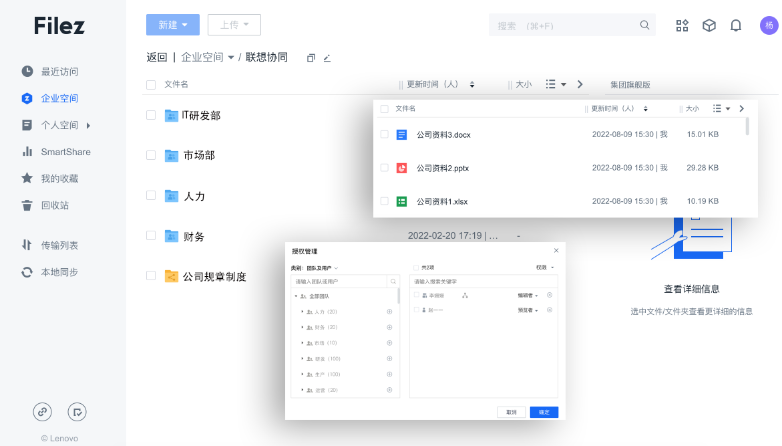The height and width of the screenshot is (446, 782).
Task: Check the 人力 folder checkbox
Action: pyautogui.click(x=151, y=195)
